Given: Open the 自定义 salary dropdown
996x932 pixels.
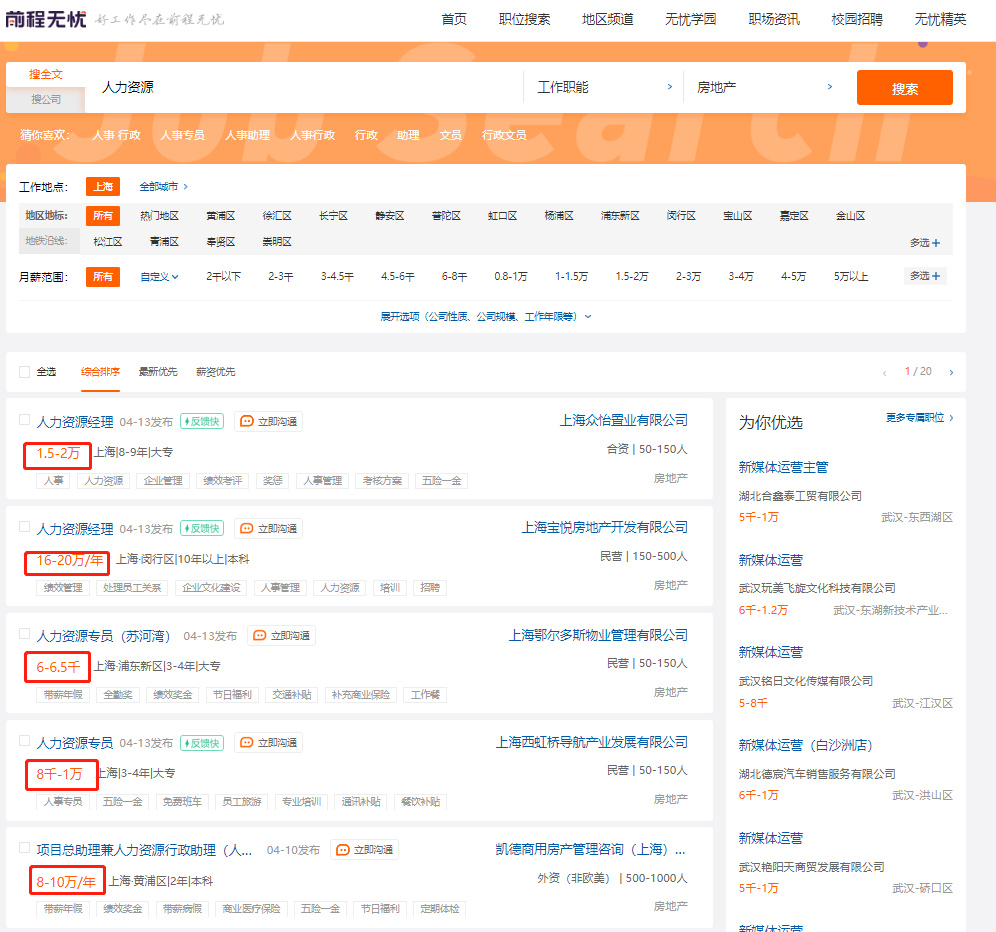Looking at the screenshot, I should coord(159,277).
